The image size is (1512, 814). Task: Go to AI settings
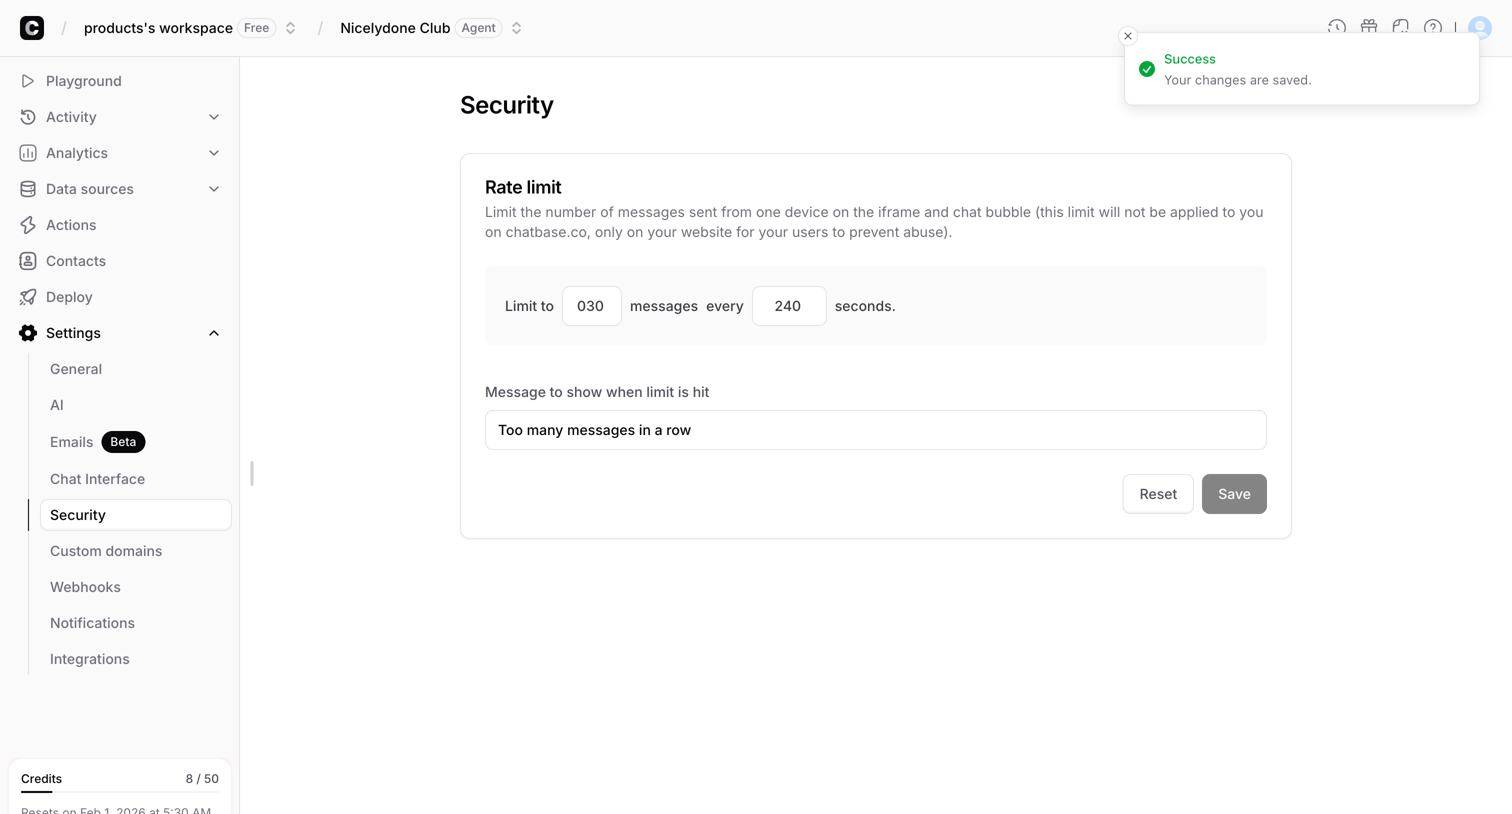pos(57,405)
